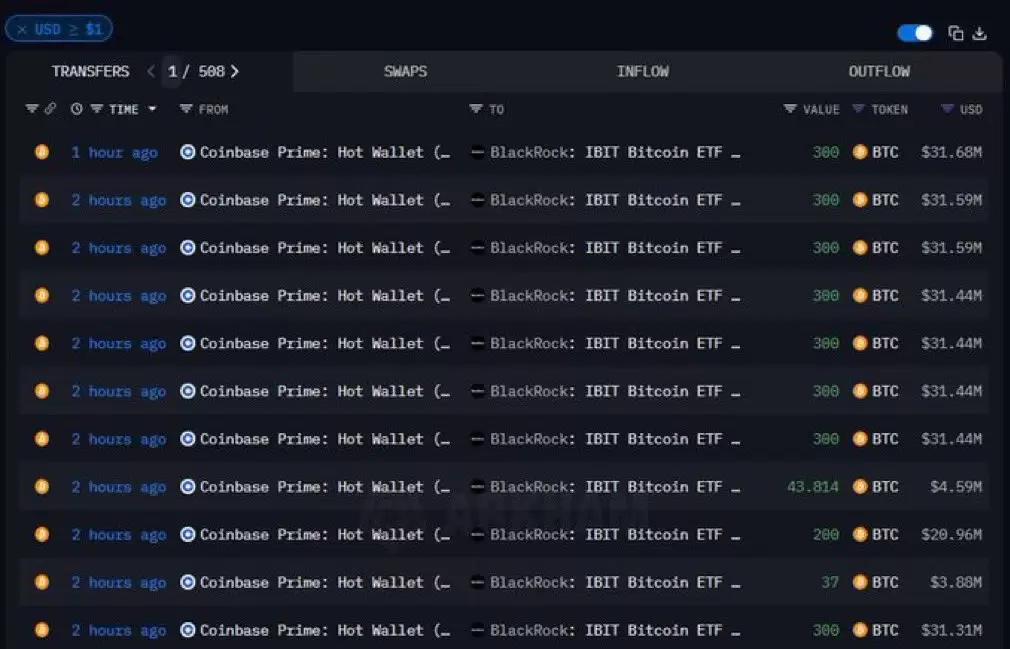The image size is (1010, 649).
Task: Click BTC token icon in $20.96M row
Action: click(860, 534)
